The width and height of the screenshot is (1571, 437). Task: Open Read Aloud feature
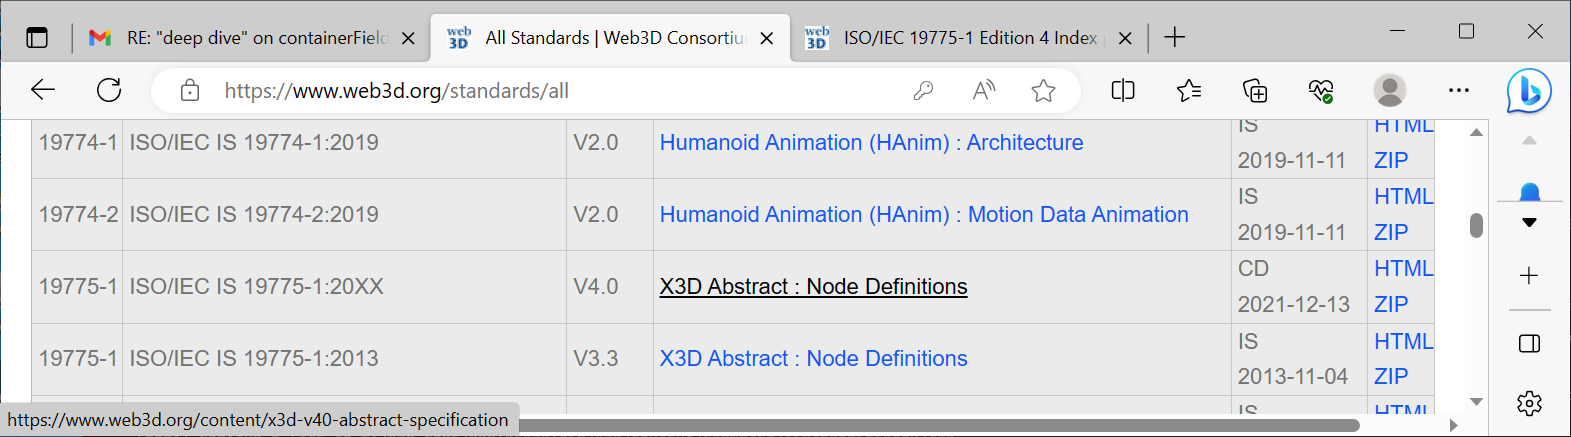(x=984, y=91)
